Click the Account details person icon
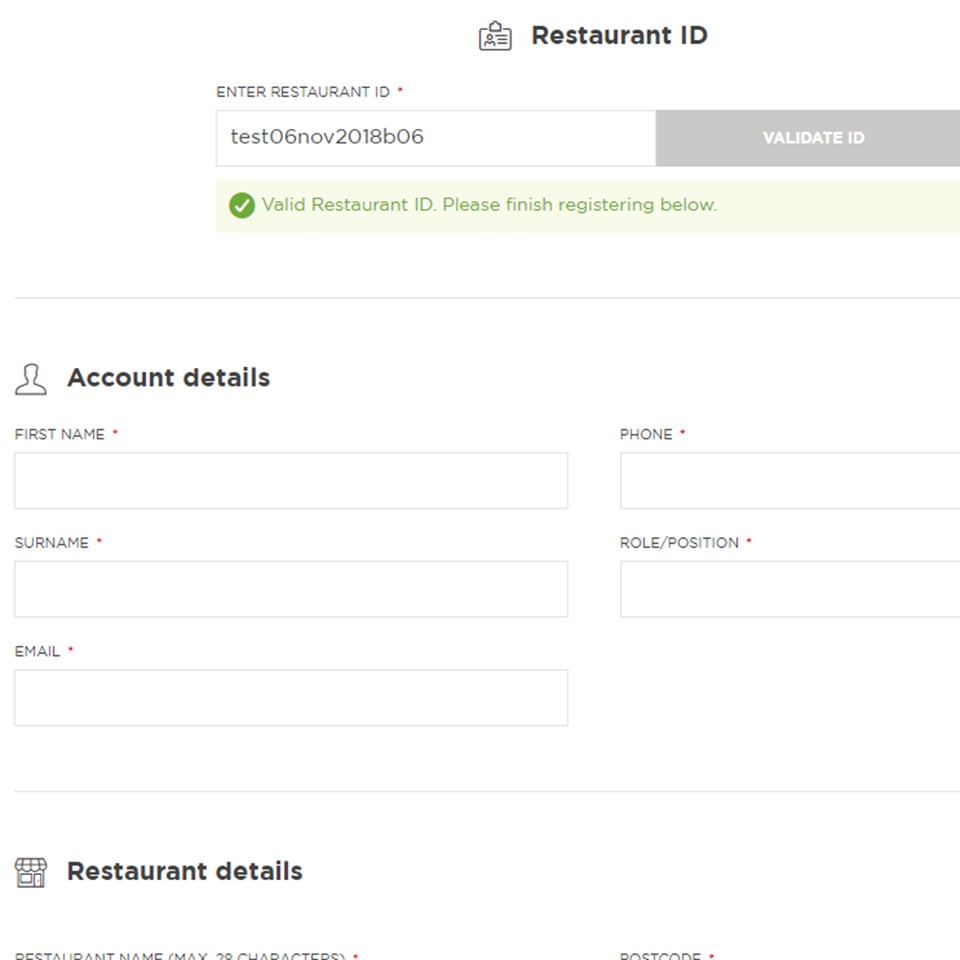Image resolution: width=960 pixels, height=960 pixels. coord(31,379)
